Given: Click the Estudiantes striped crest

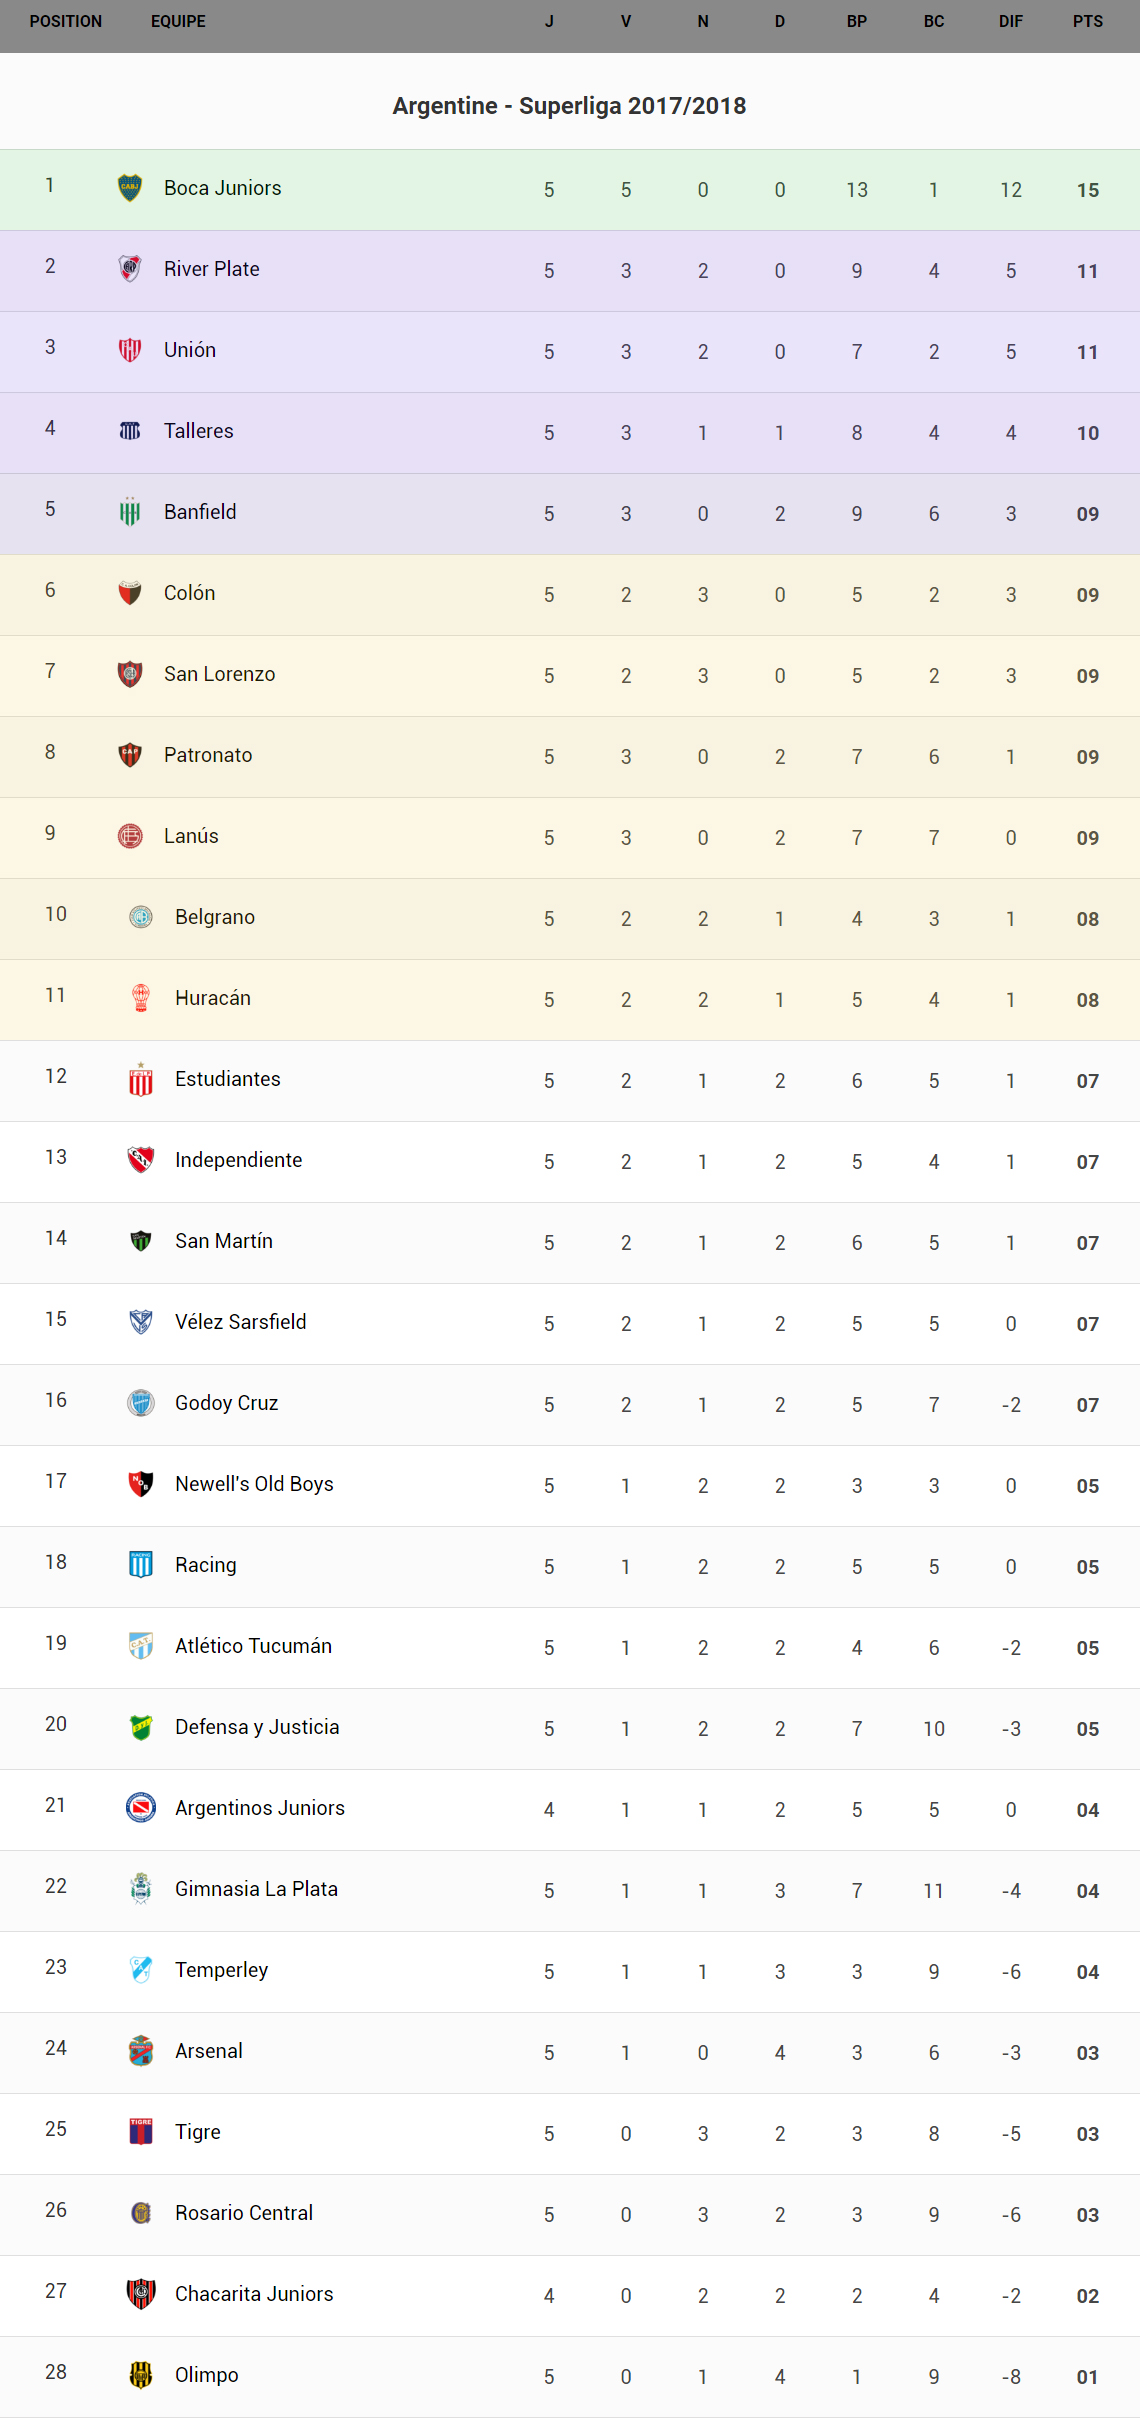Looking at the screenshot, I should (x=141, y=1080).
